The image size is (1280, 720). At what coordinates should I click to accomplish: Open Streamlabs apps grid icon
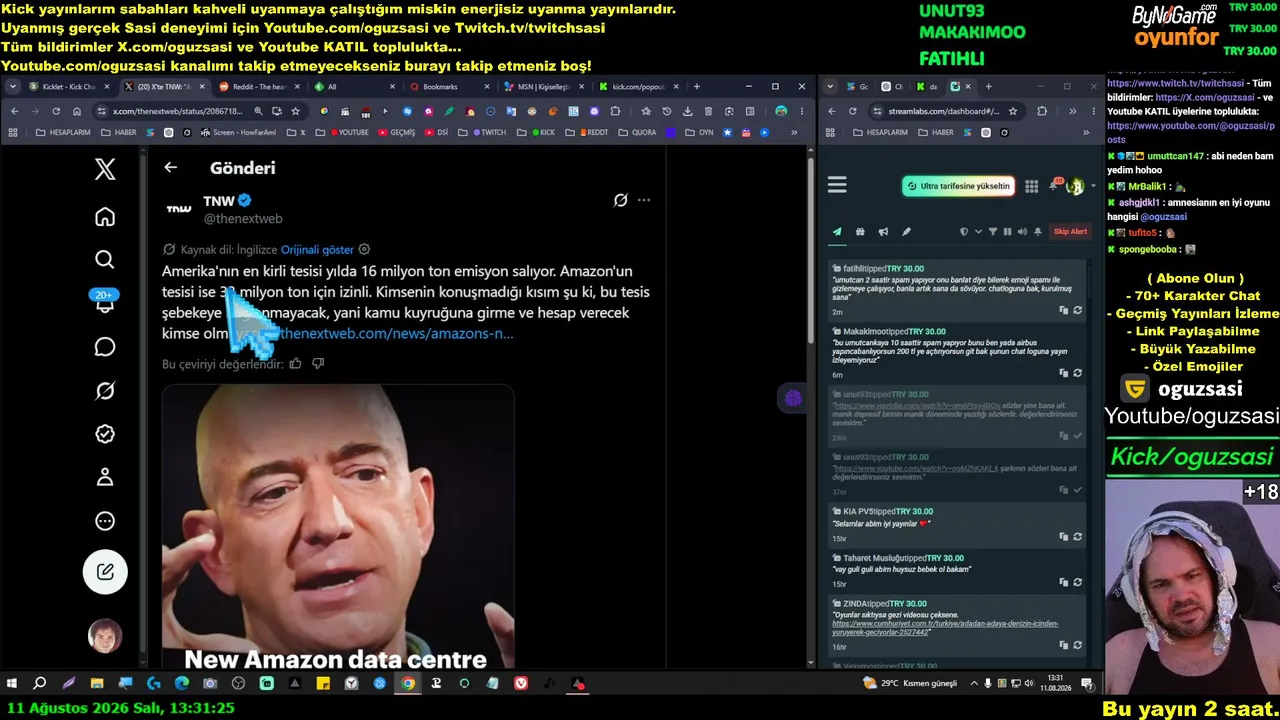1031,186
